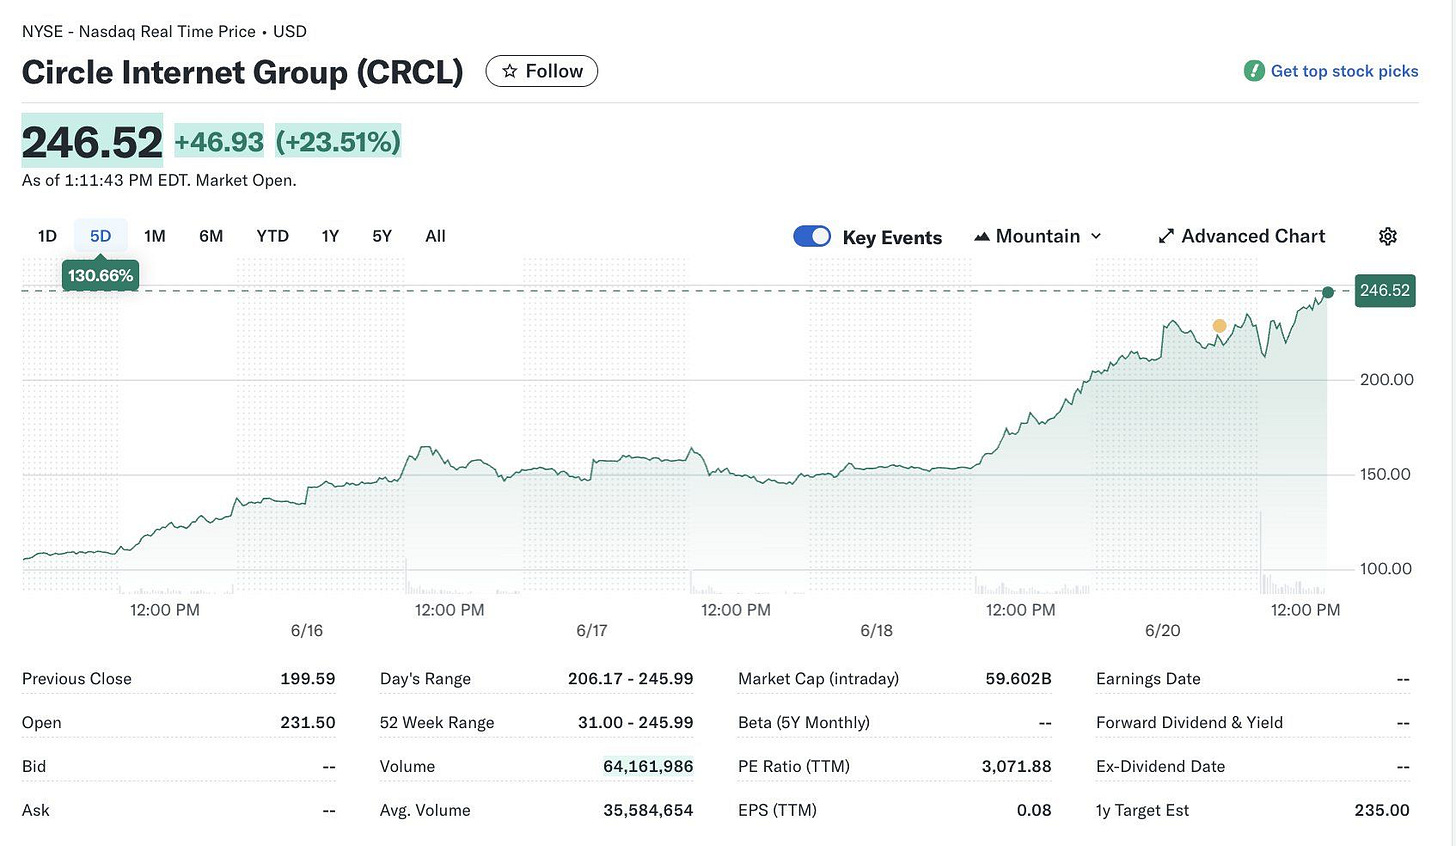This screenshot has height=846, width=1456.
Task: Click the 6/18 date axis label
Action: (877, 631)
